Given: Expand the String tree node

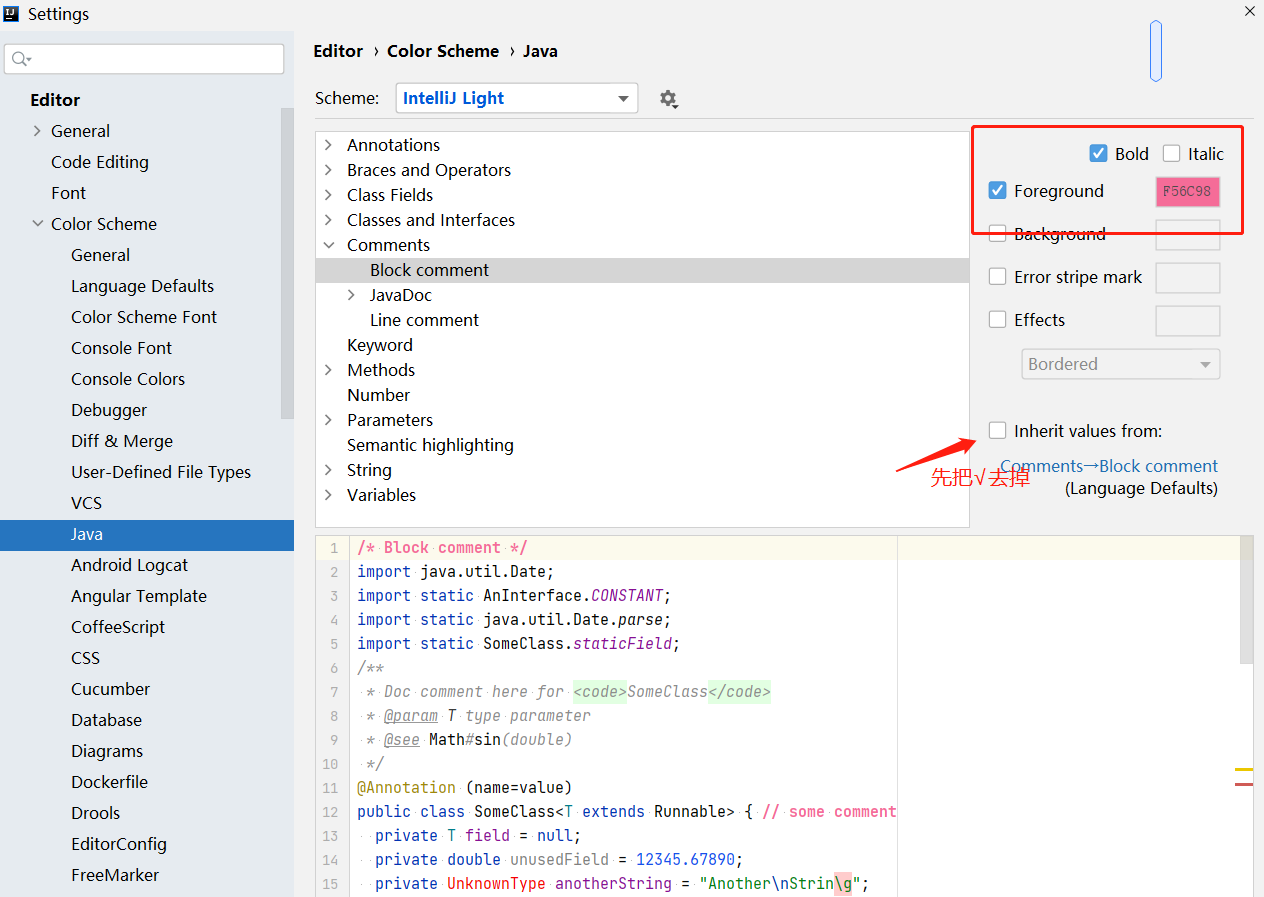Looking at the screenshot, I should (x=328, y=470).
